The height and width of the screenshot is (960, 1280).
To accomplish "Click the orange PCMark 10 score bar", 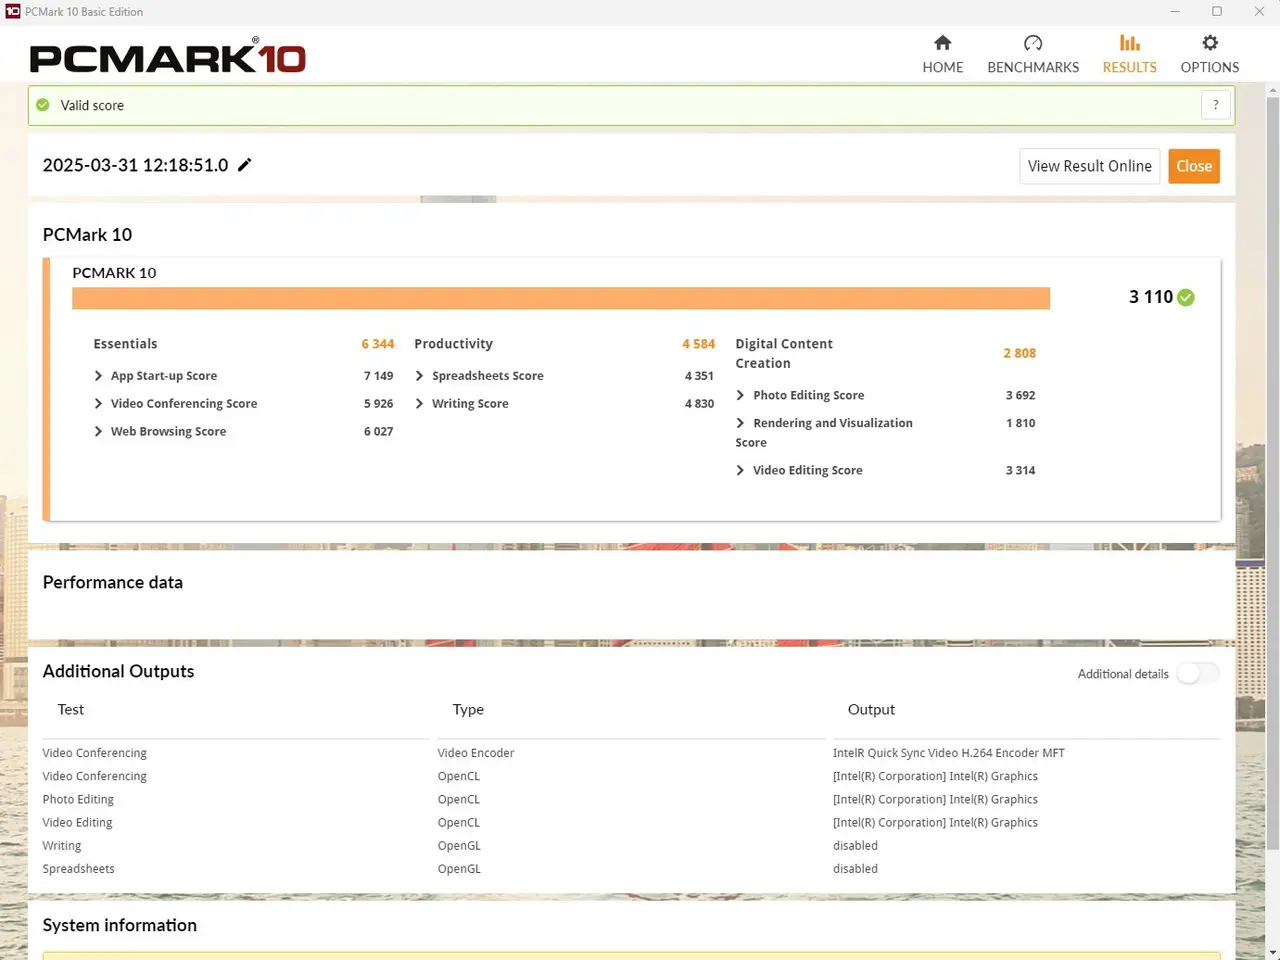I will click(560, 298).
